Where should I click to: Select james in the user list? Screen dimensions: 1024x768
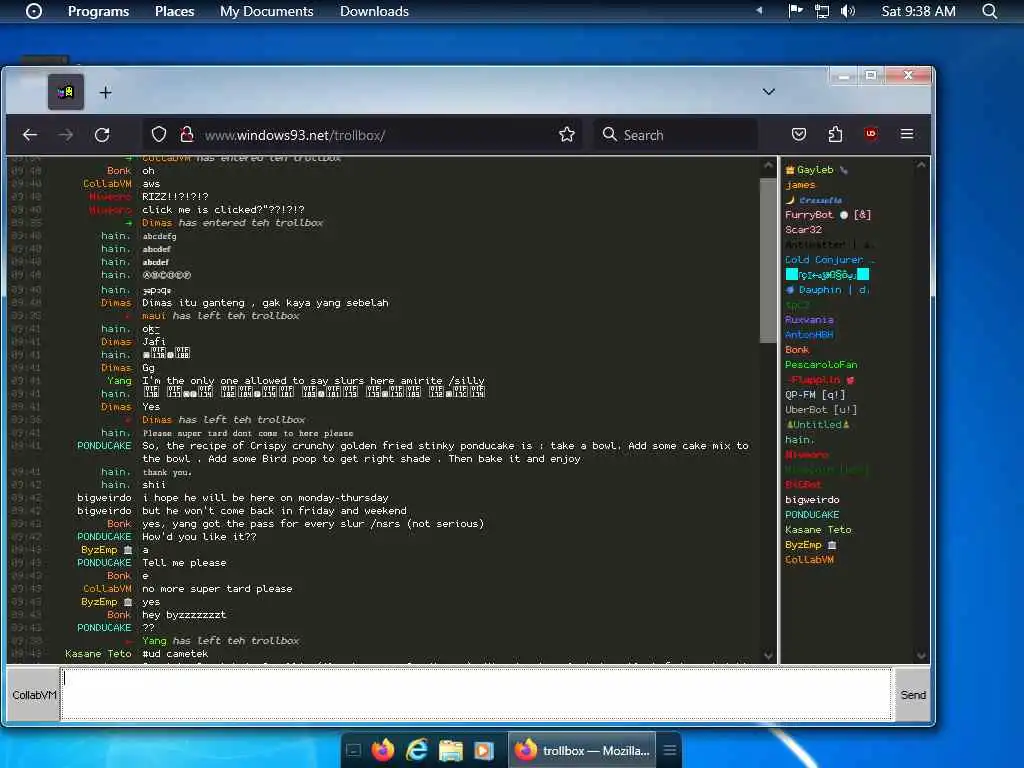(800, 185)
